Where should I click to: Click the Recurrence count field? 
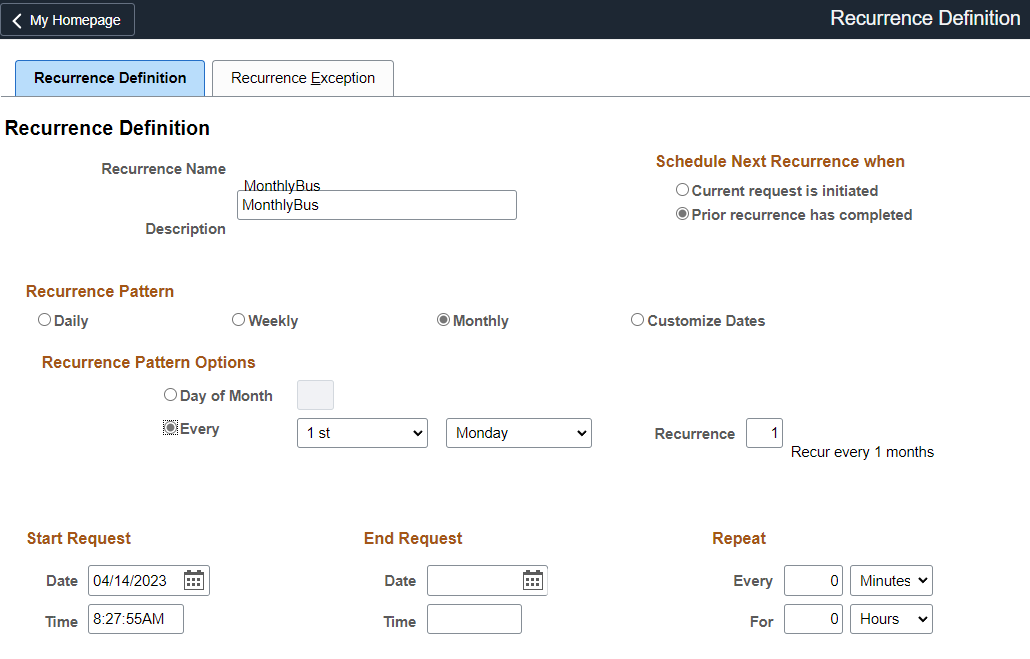[764, 433]
